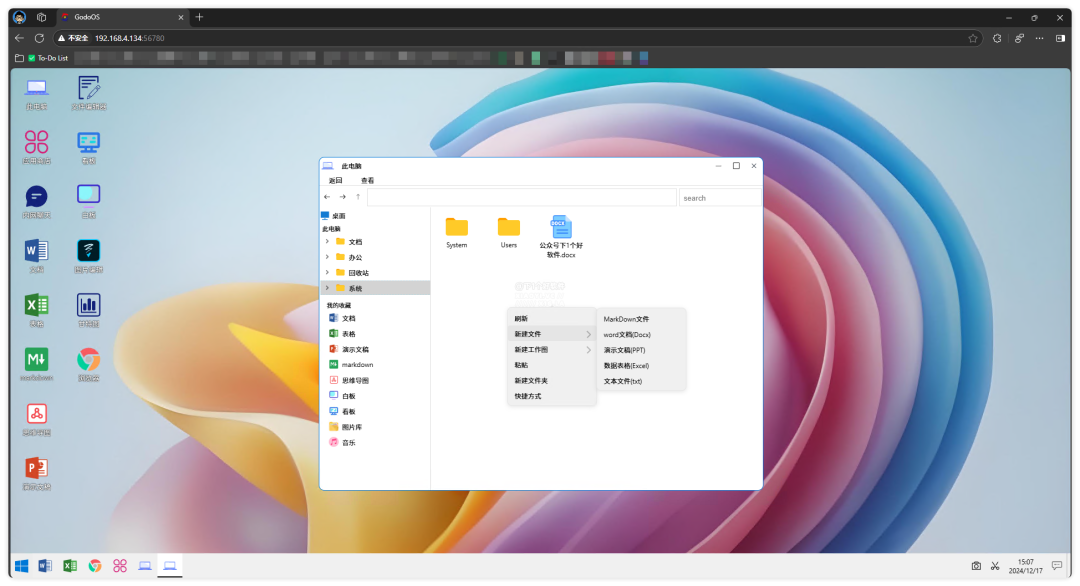Launch the browser icon on the desktop
The image size is (1080, 586).
tap(88, 359)
